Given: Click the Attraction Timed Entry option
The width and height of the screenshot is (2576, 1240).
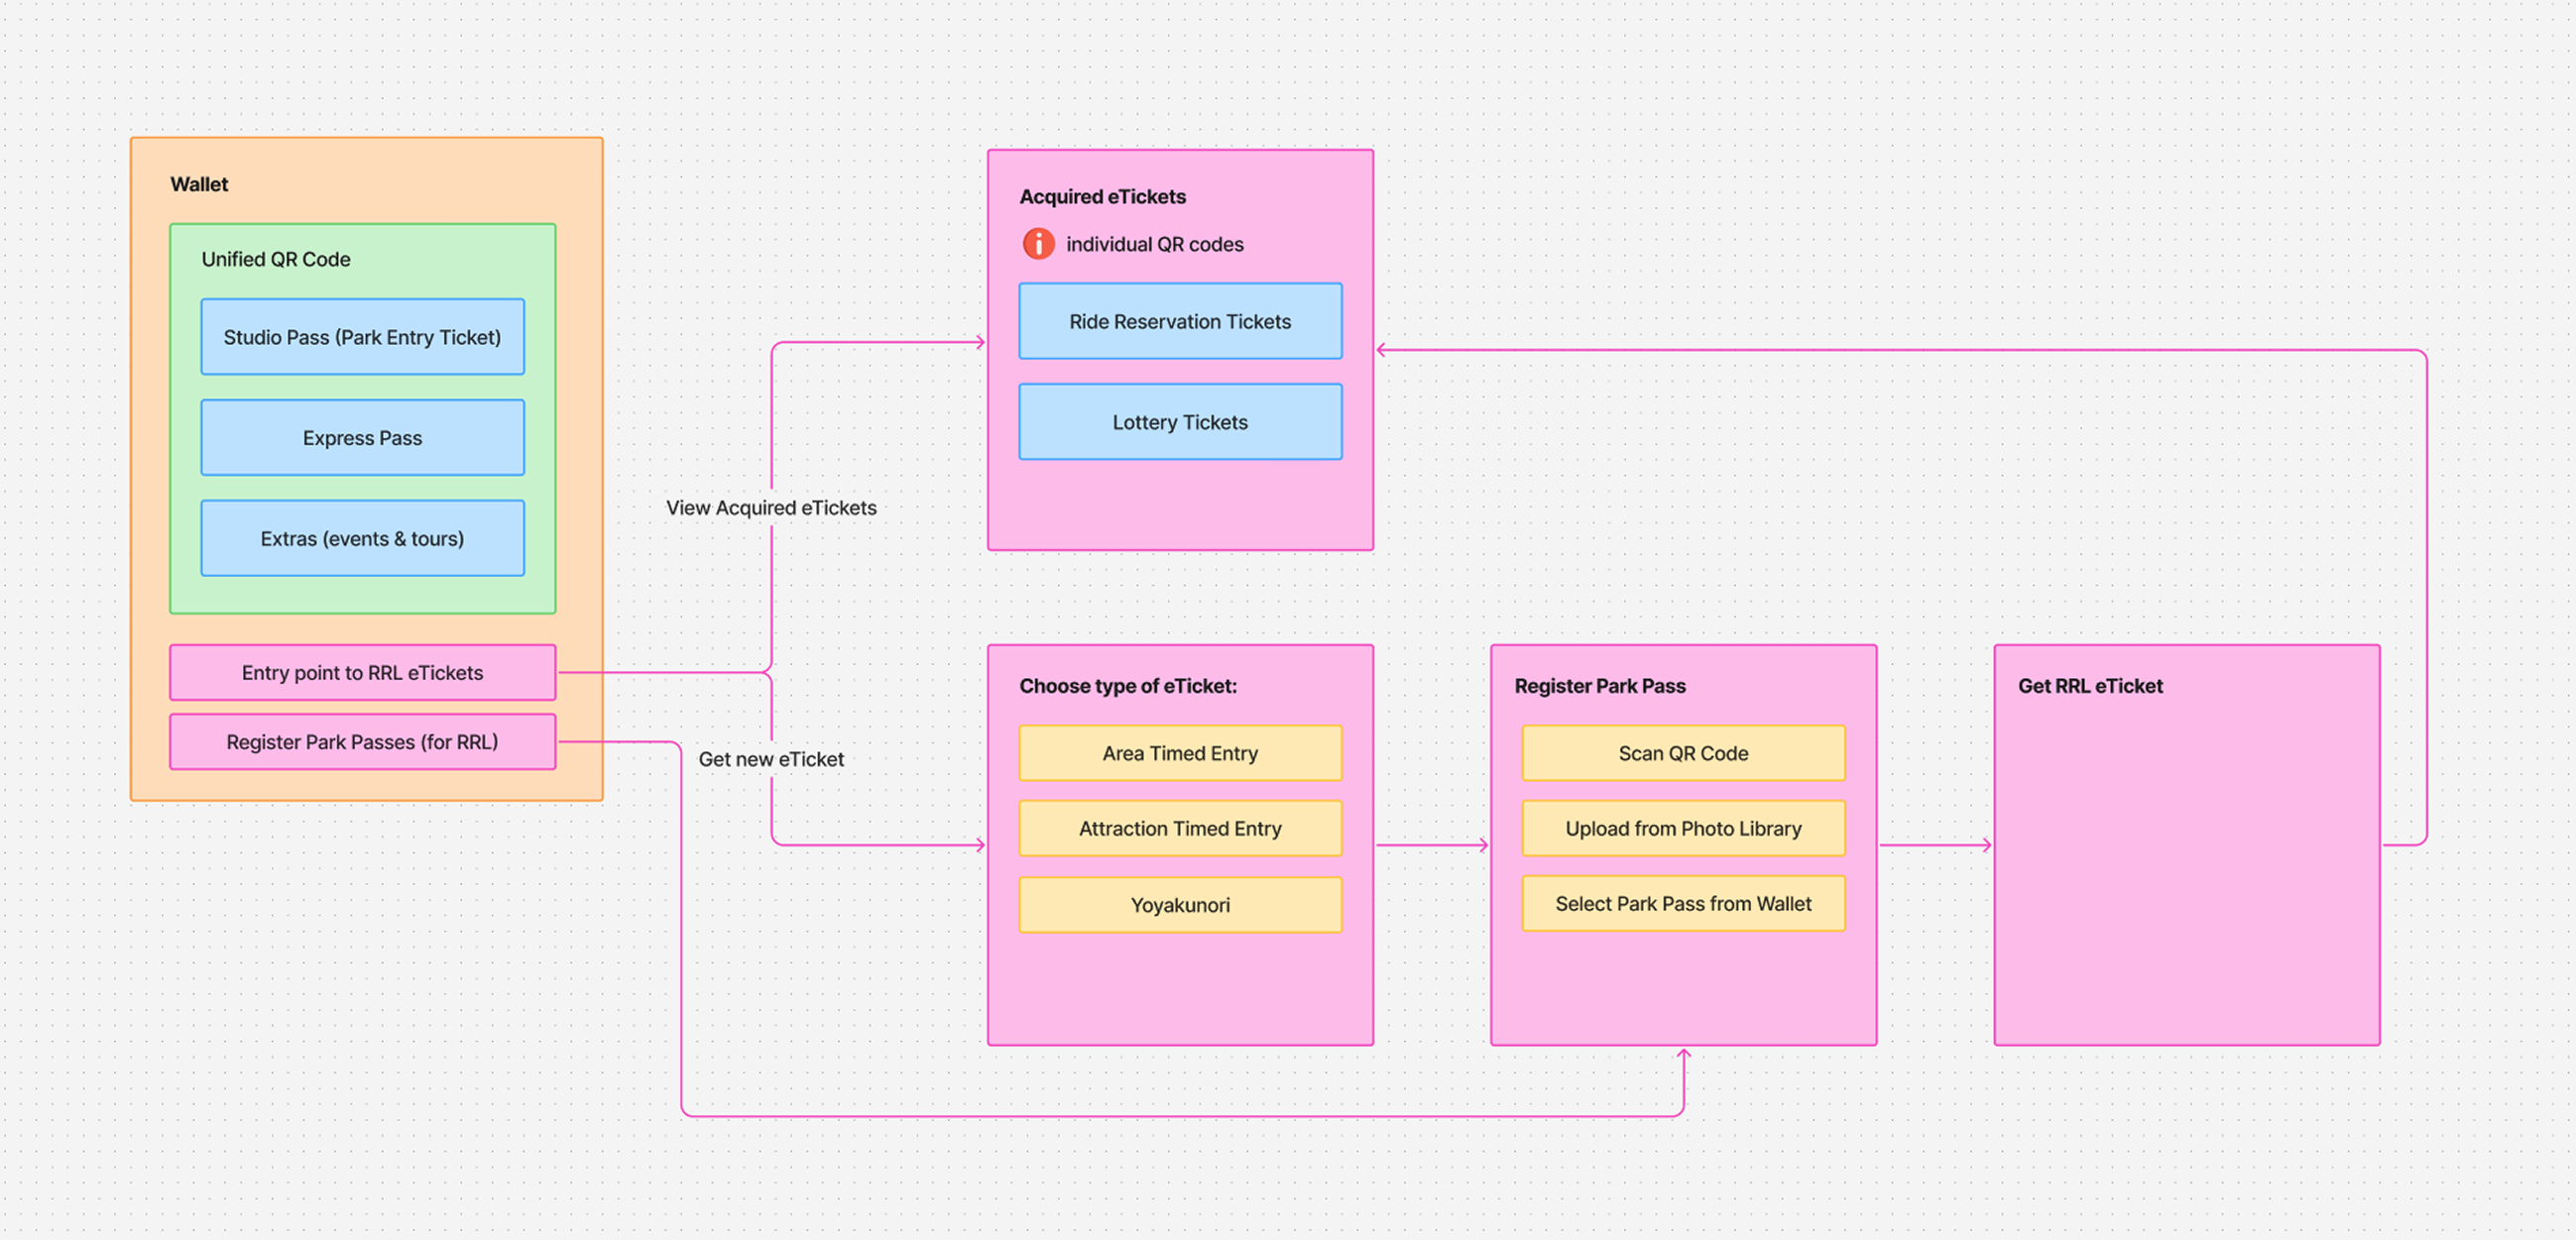Looking at the screenshot, I should point(1180,829).
